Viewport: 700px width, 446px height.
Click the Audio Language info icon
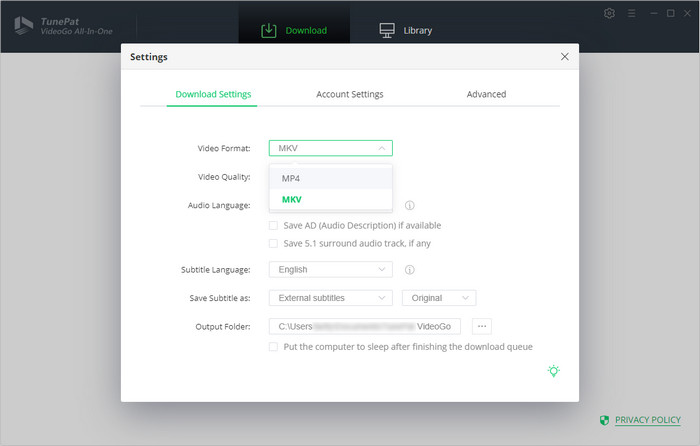click(409, 205)
